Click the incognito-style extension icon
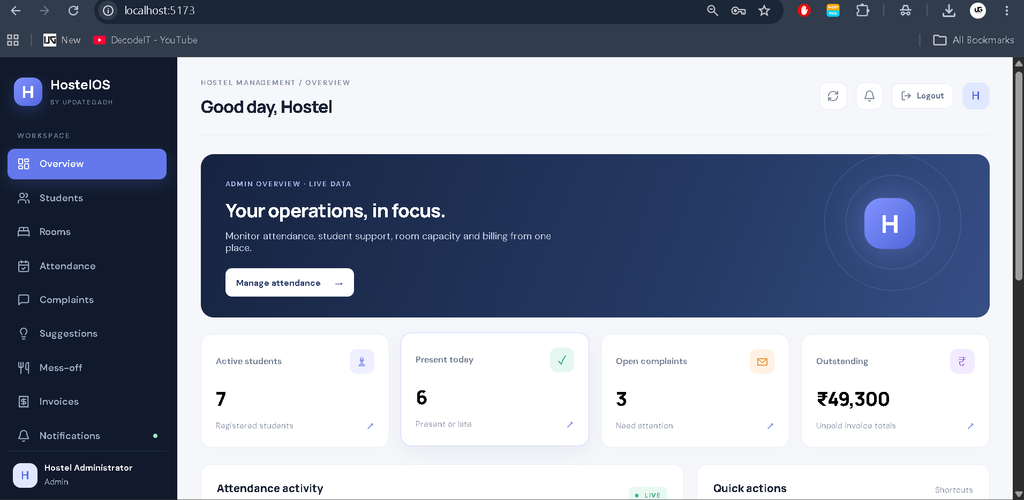 905,10
